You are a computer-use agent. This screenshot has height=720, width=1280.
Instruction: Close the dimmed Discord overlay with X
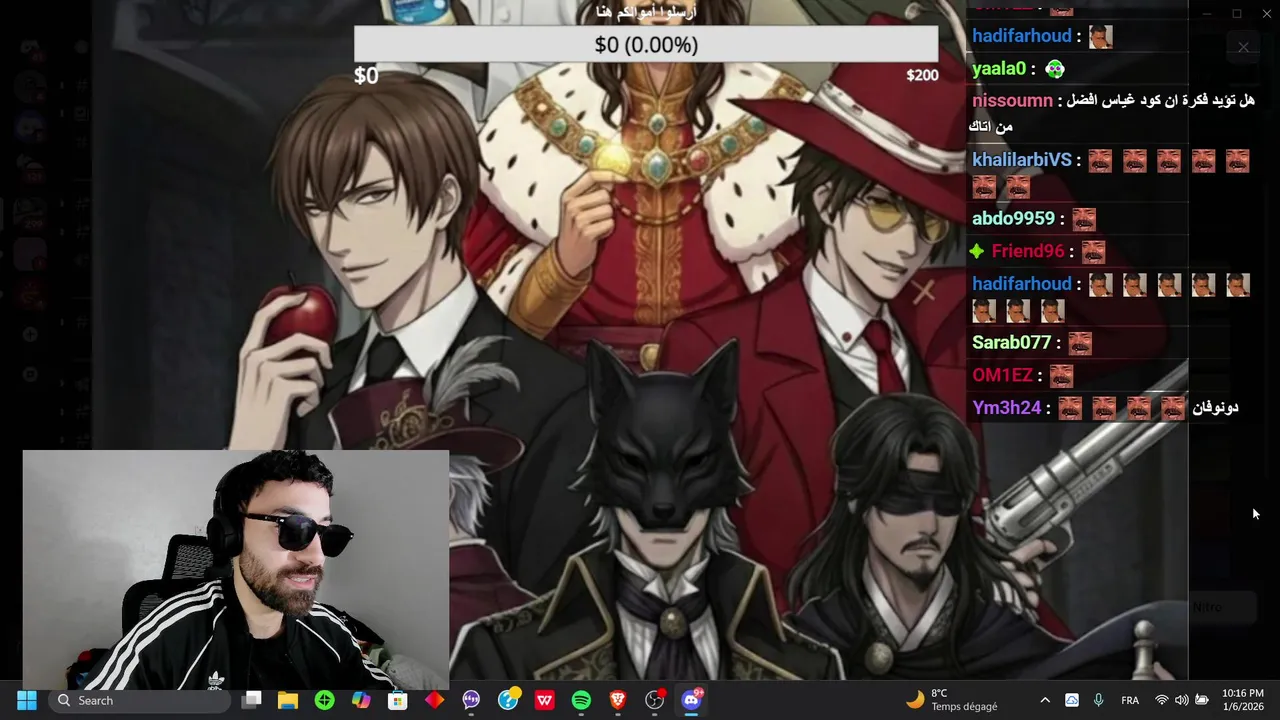point(1243,47)
